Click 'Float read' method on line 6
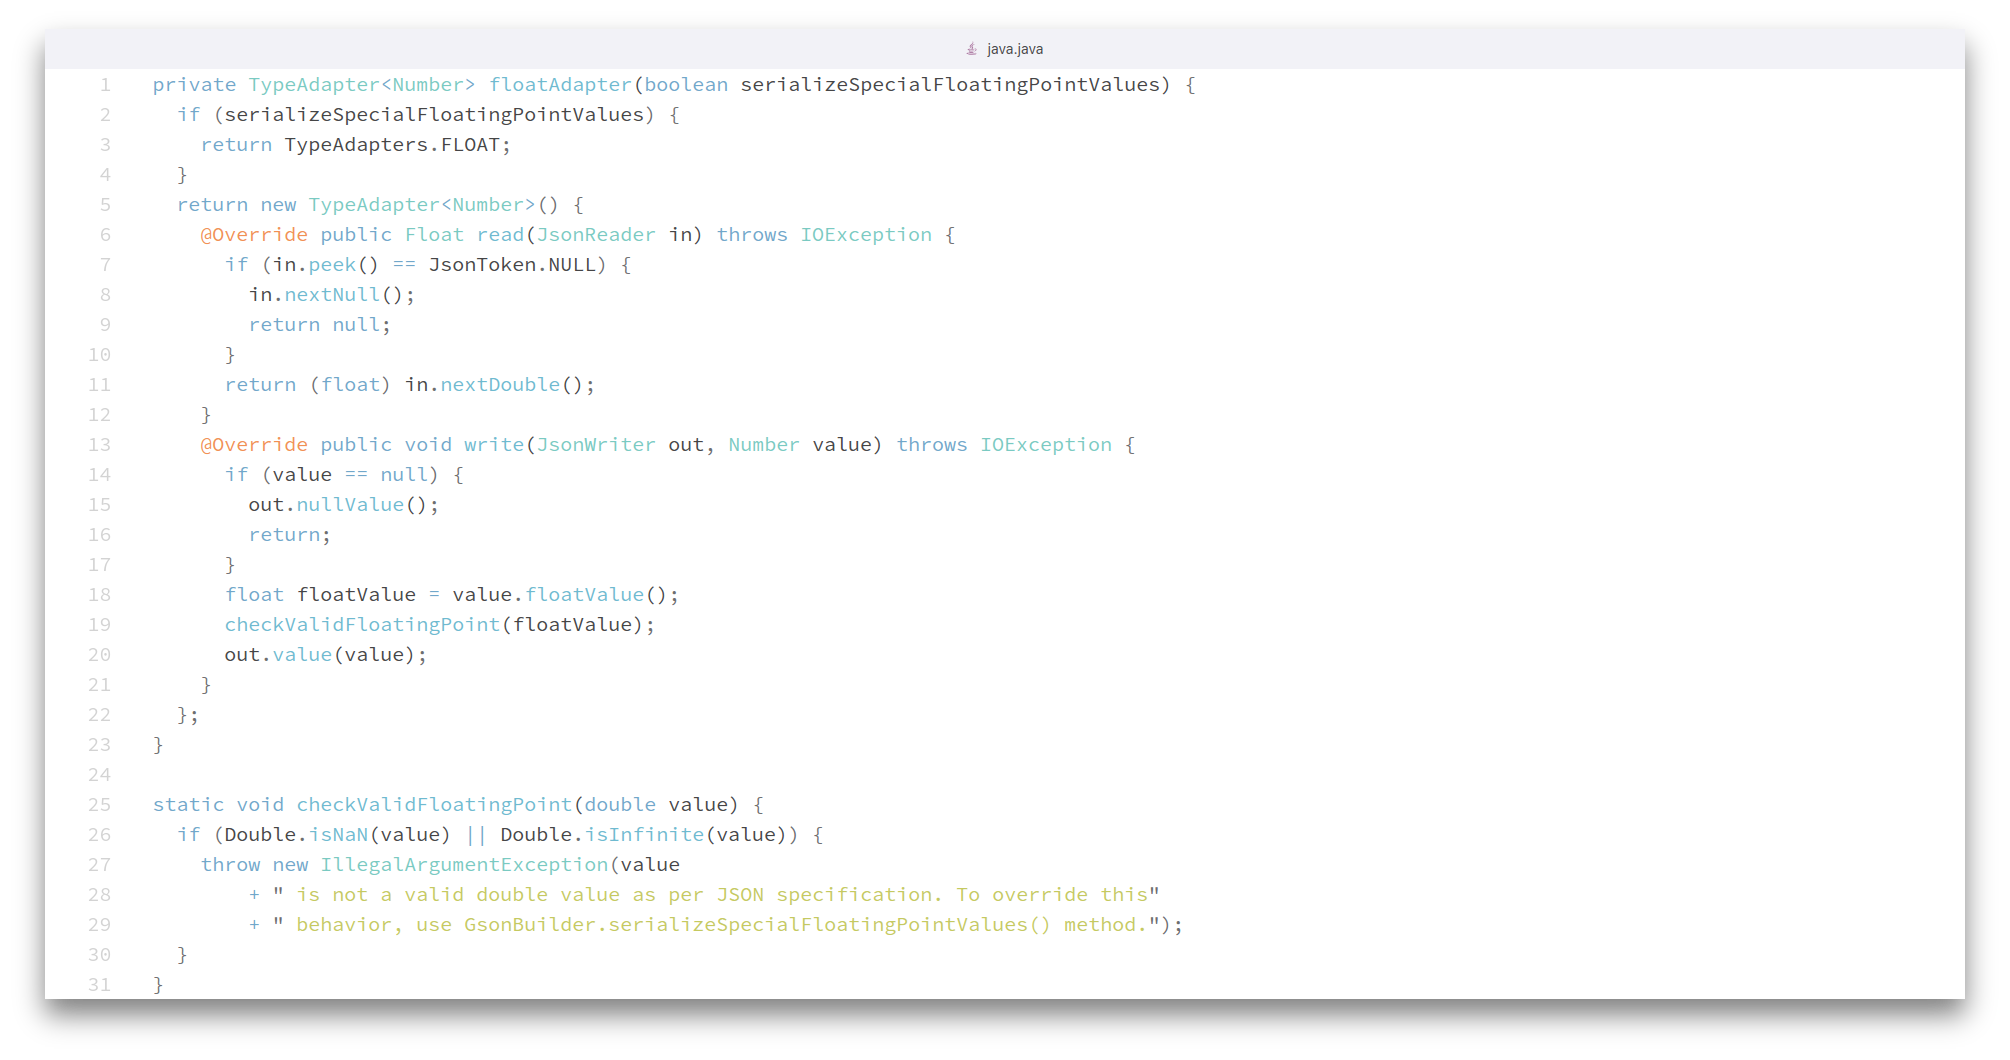This screenshot has height=1060, width=2010. [x=464, y=235]
